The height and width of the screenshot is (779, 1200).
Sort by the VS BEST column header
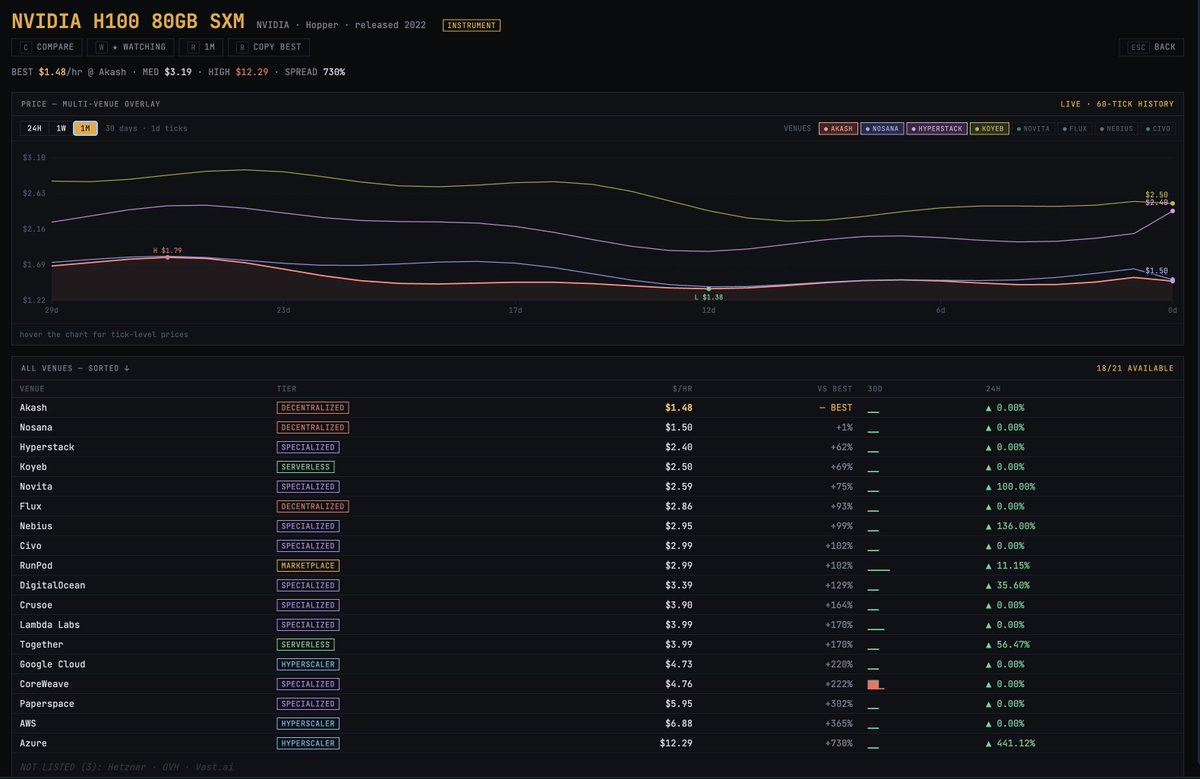point(834,388)
